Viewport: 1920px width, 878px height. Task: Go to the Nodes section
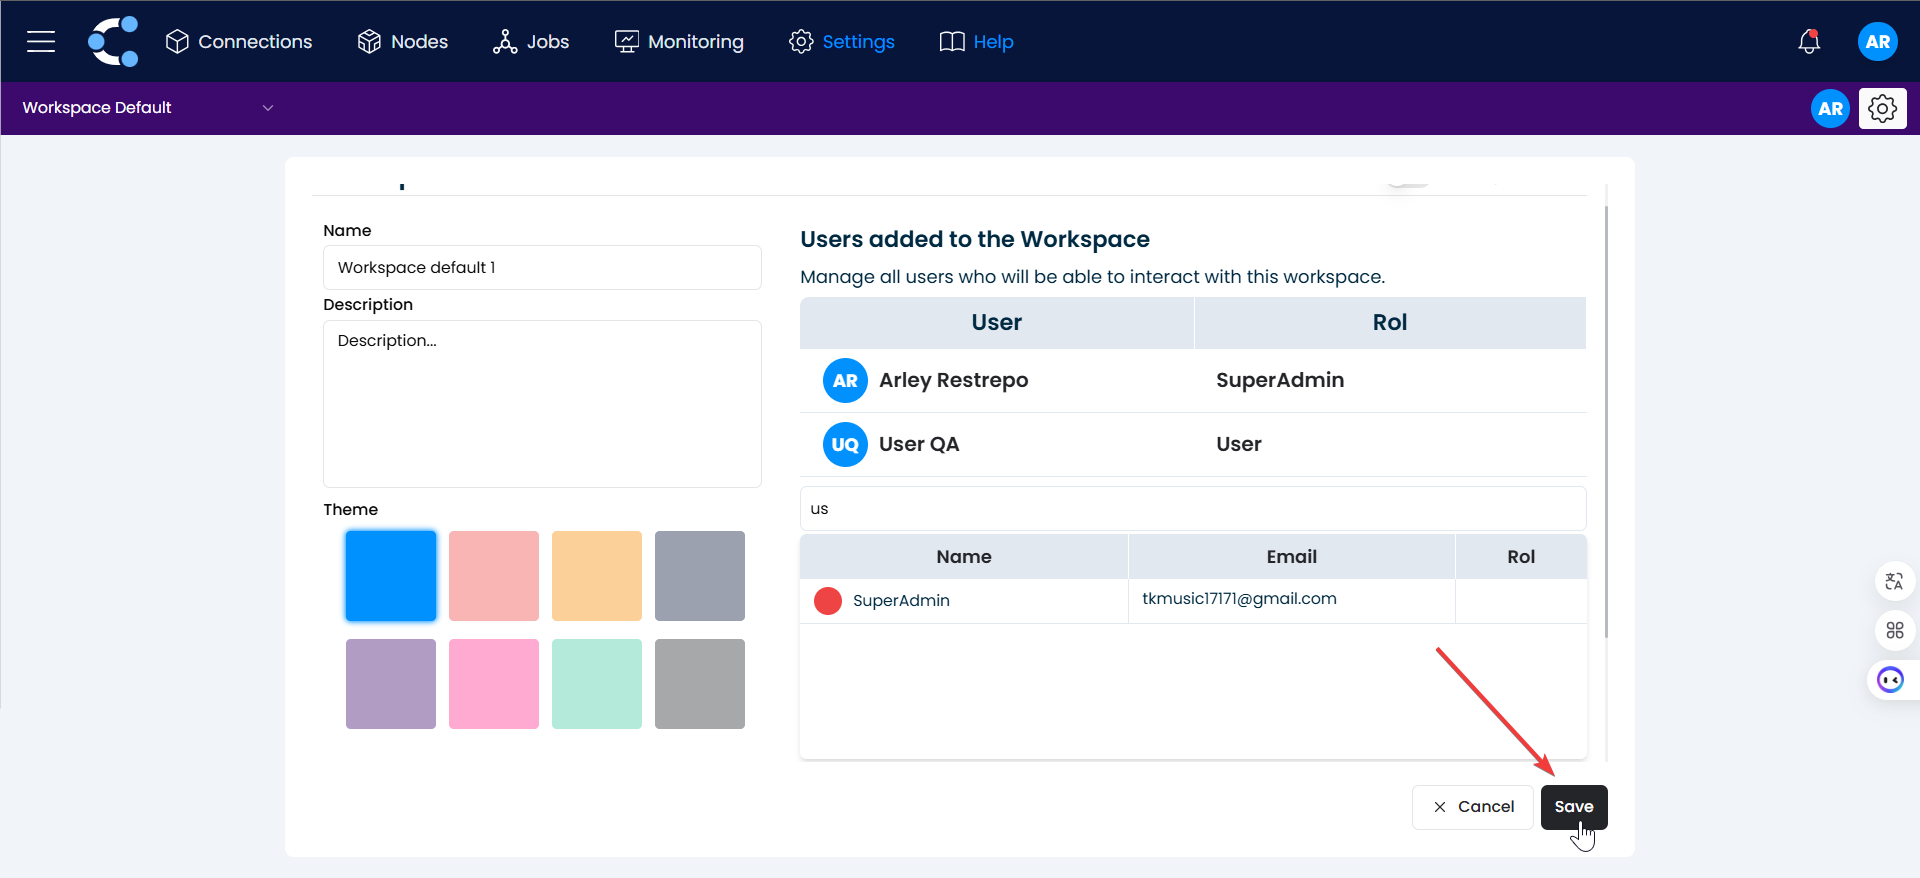pyautogui.click(x=403, y=41)
